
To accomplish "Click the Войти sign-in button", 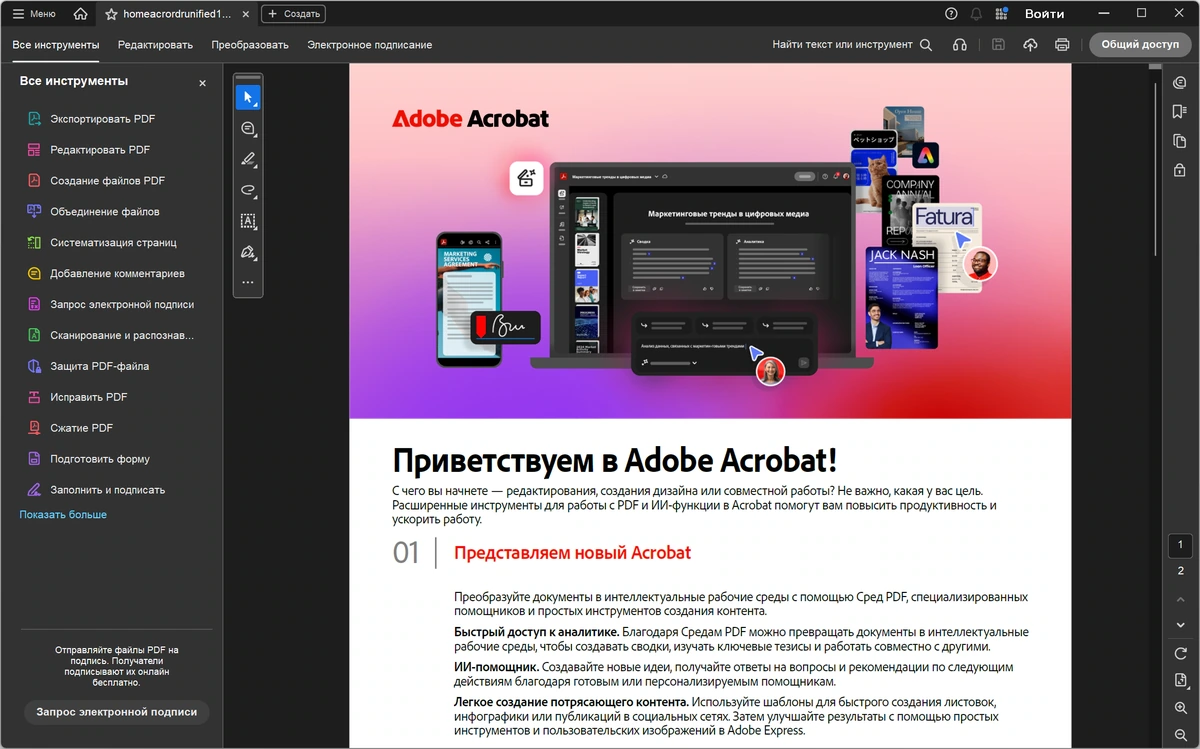I will point(1045,14).
